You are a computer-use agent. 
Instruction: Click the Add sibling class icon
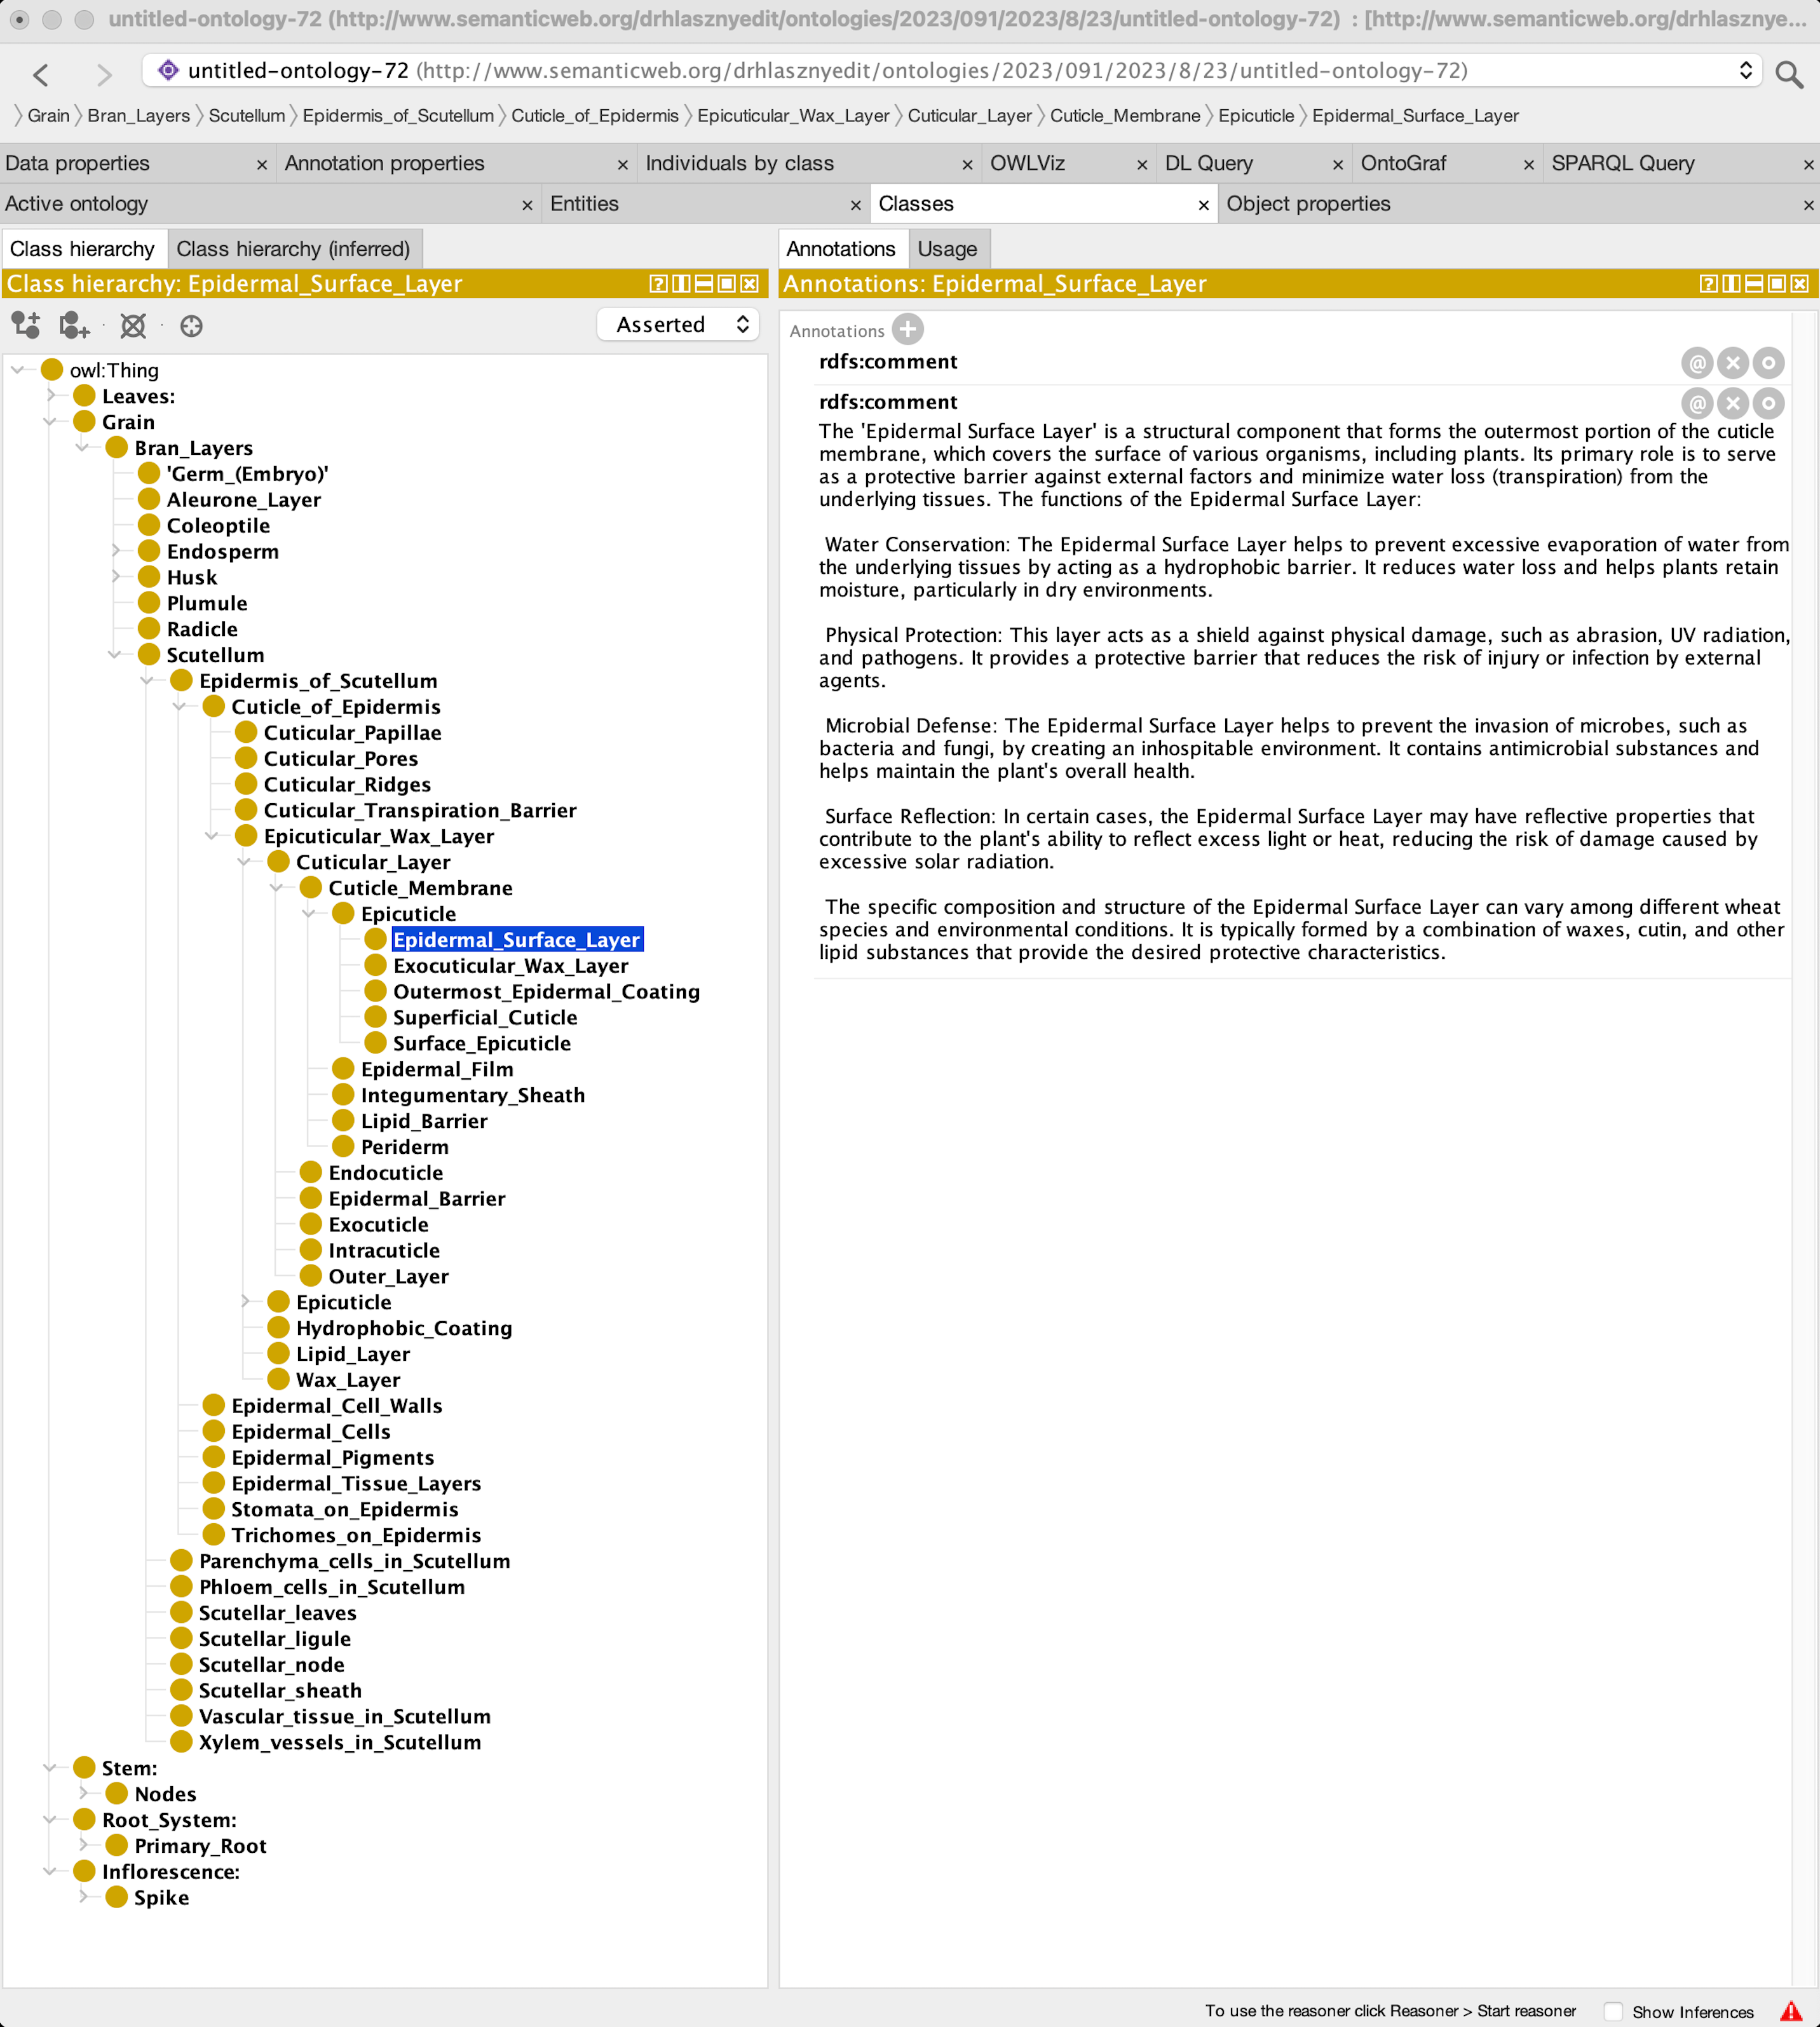coord(74,325)
